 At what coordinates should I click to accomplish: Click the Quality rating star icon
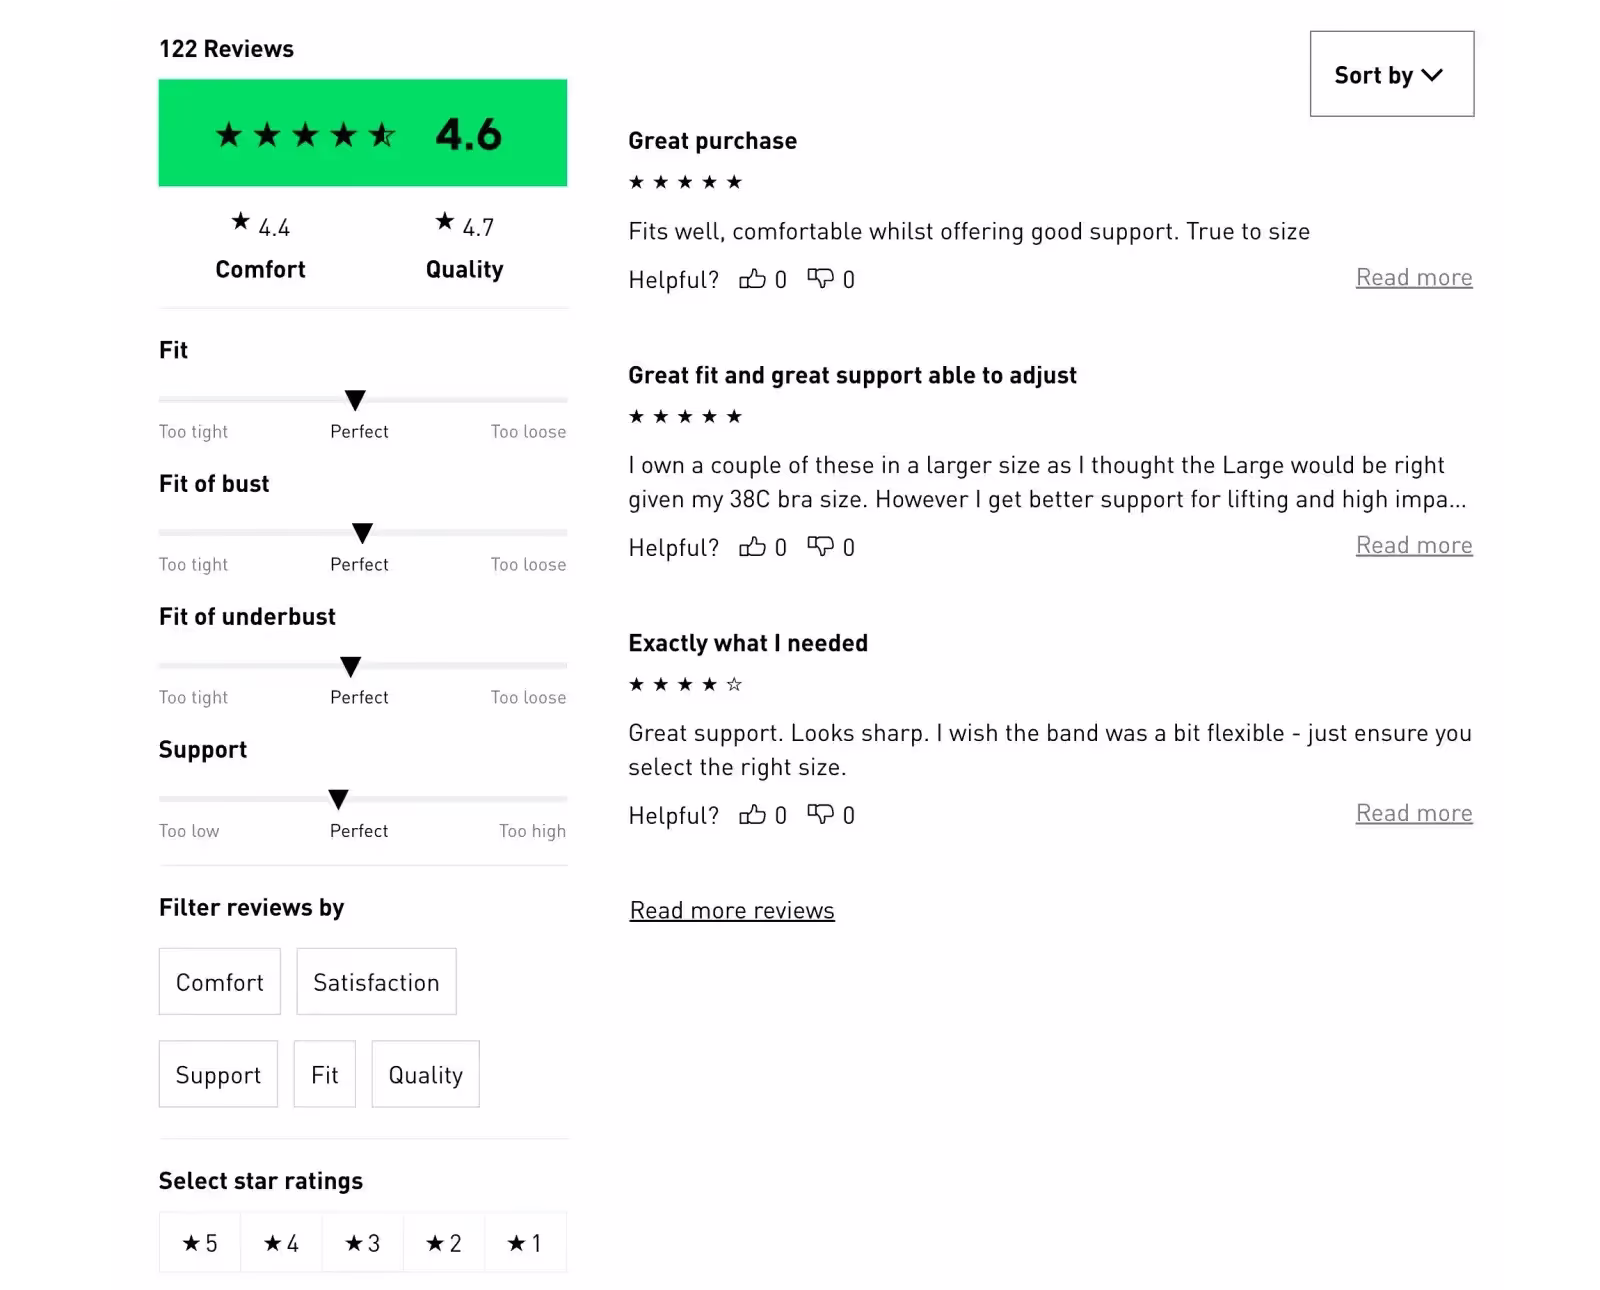tap(445, 222)
